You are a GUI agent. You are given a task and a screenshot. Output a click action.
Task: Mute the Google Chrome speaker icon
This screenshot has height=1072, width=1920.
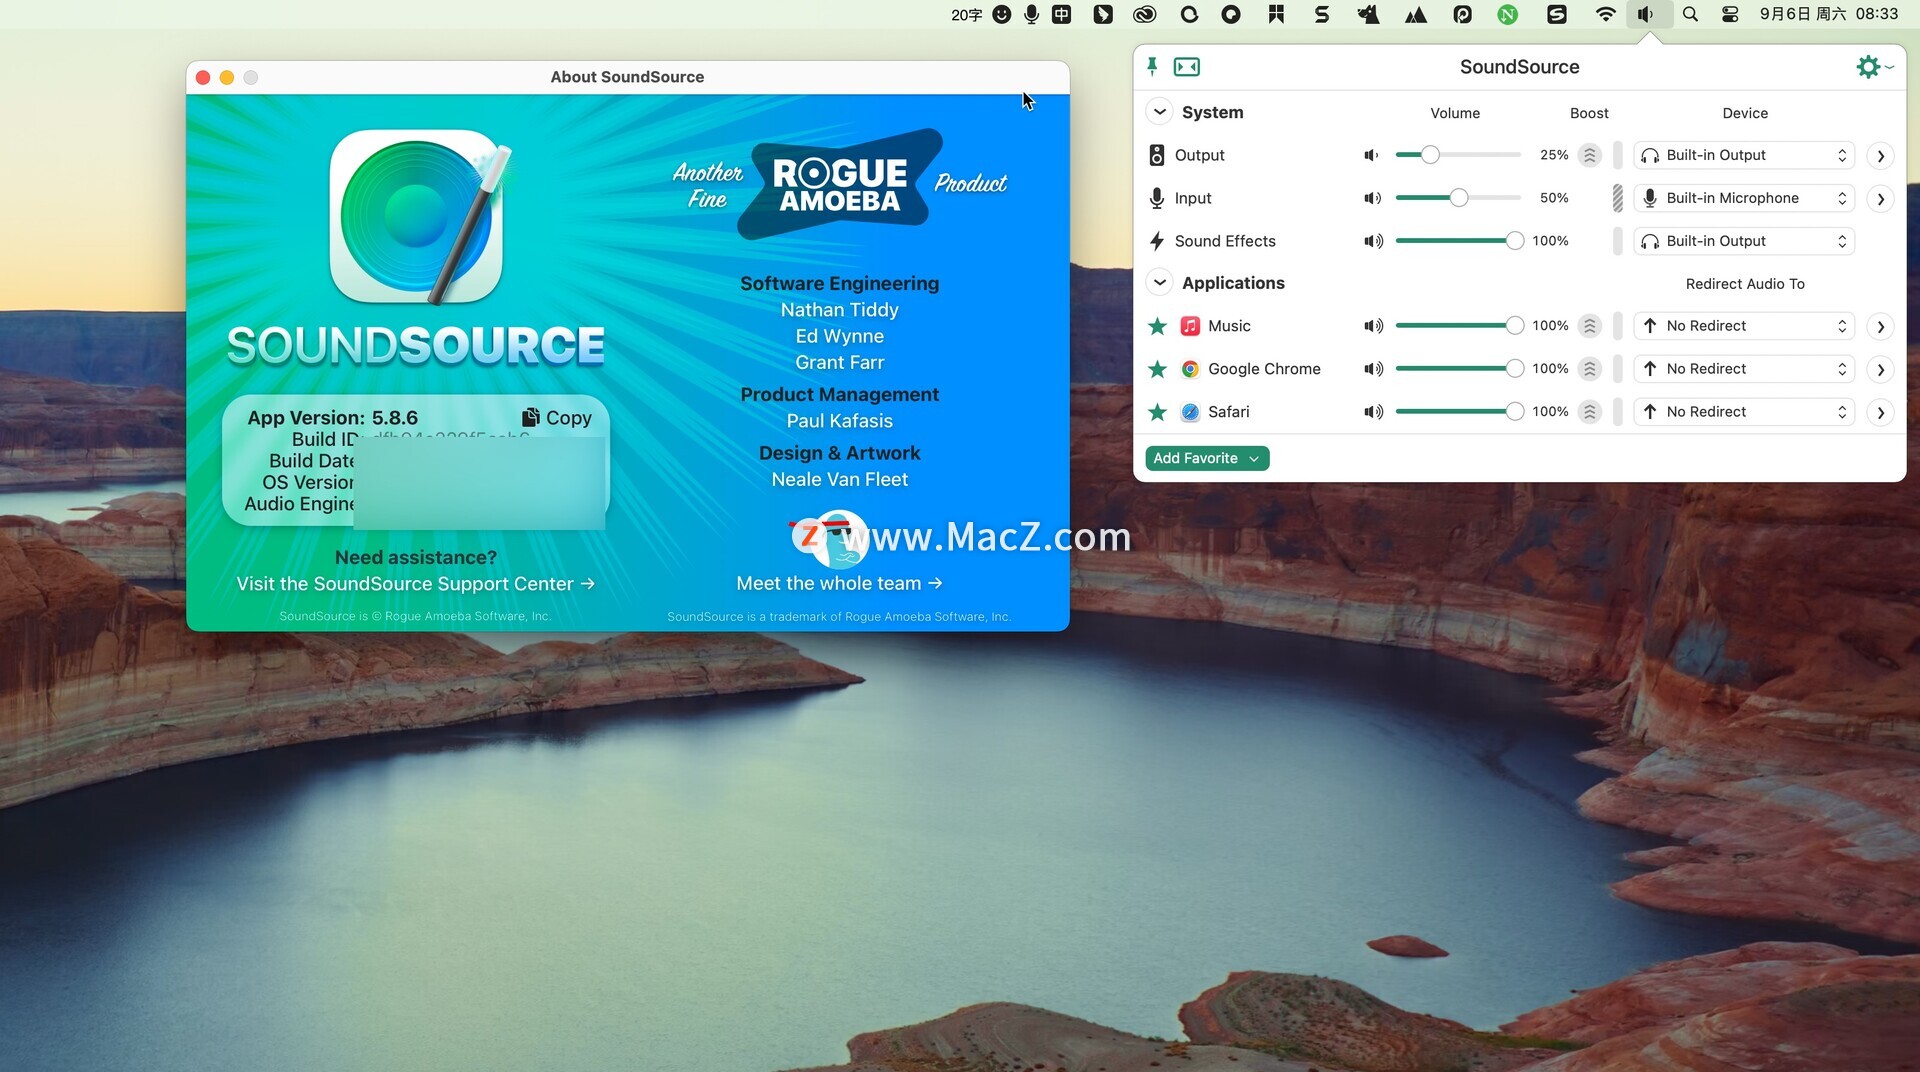point(1373,369)
